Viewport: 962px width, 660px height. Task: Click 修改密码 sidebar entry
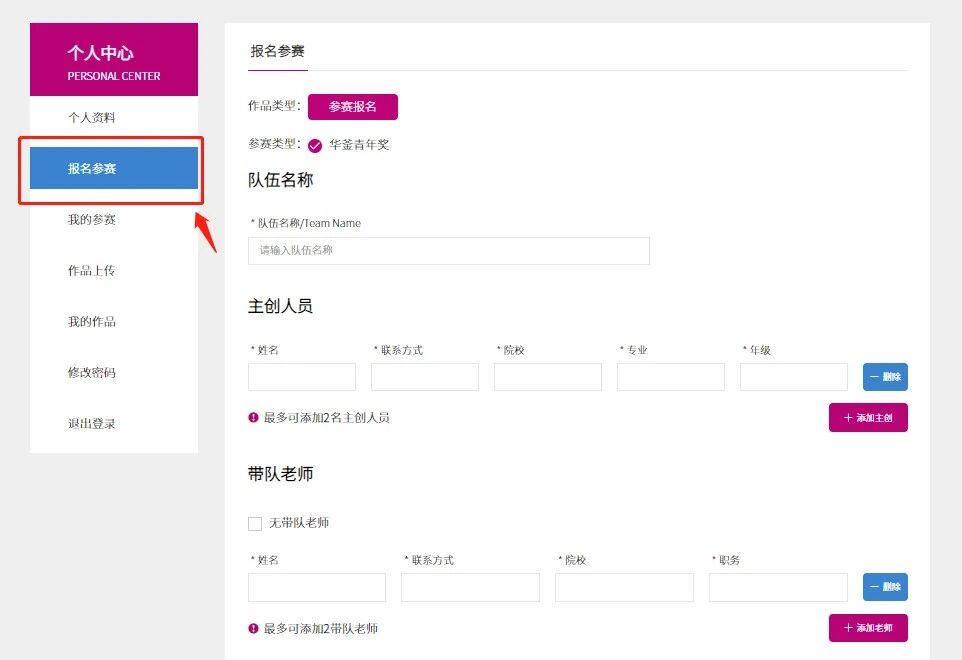point(92,373)
